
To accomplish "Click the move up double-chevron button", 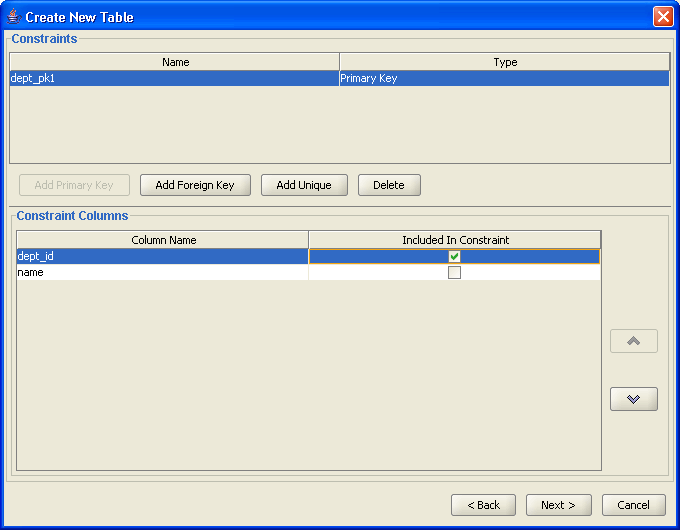I will (x=633, y=341).
